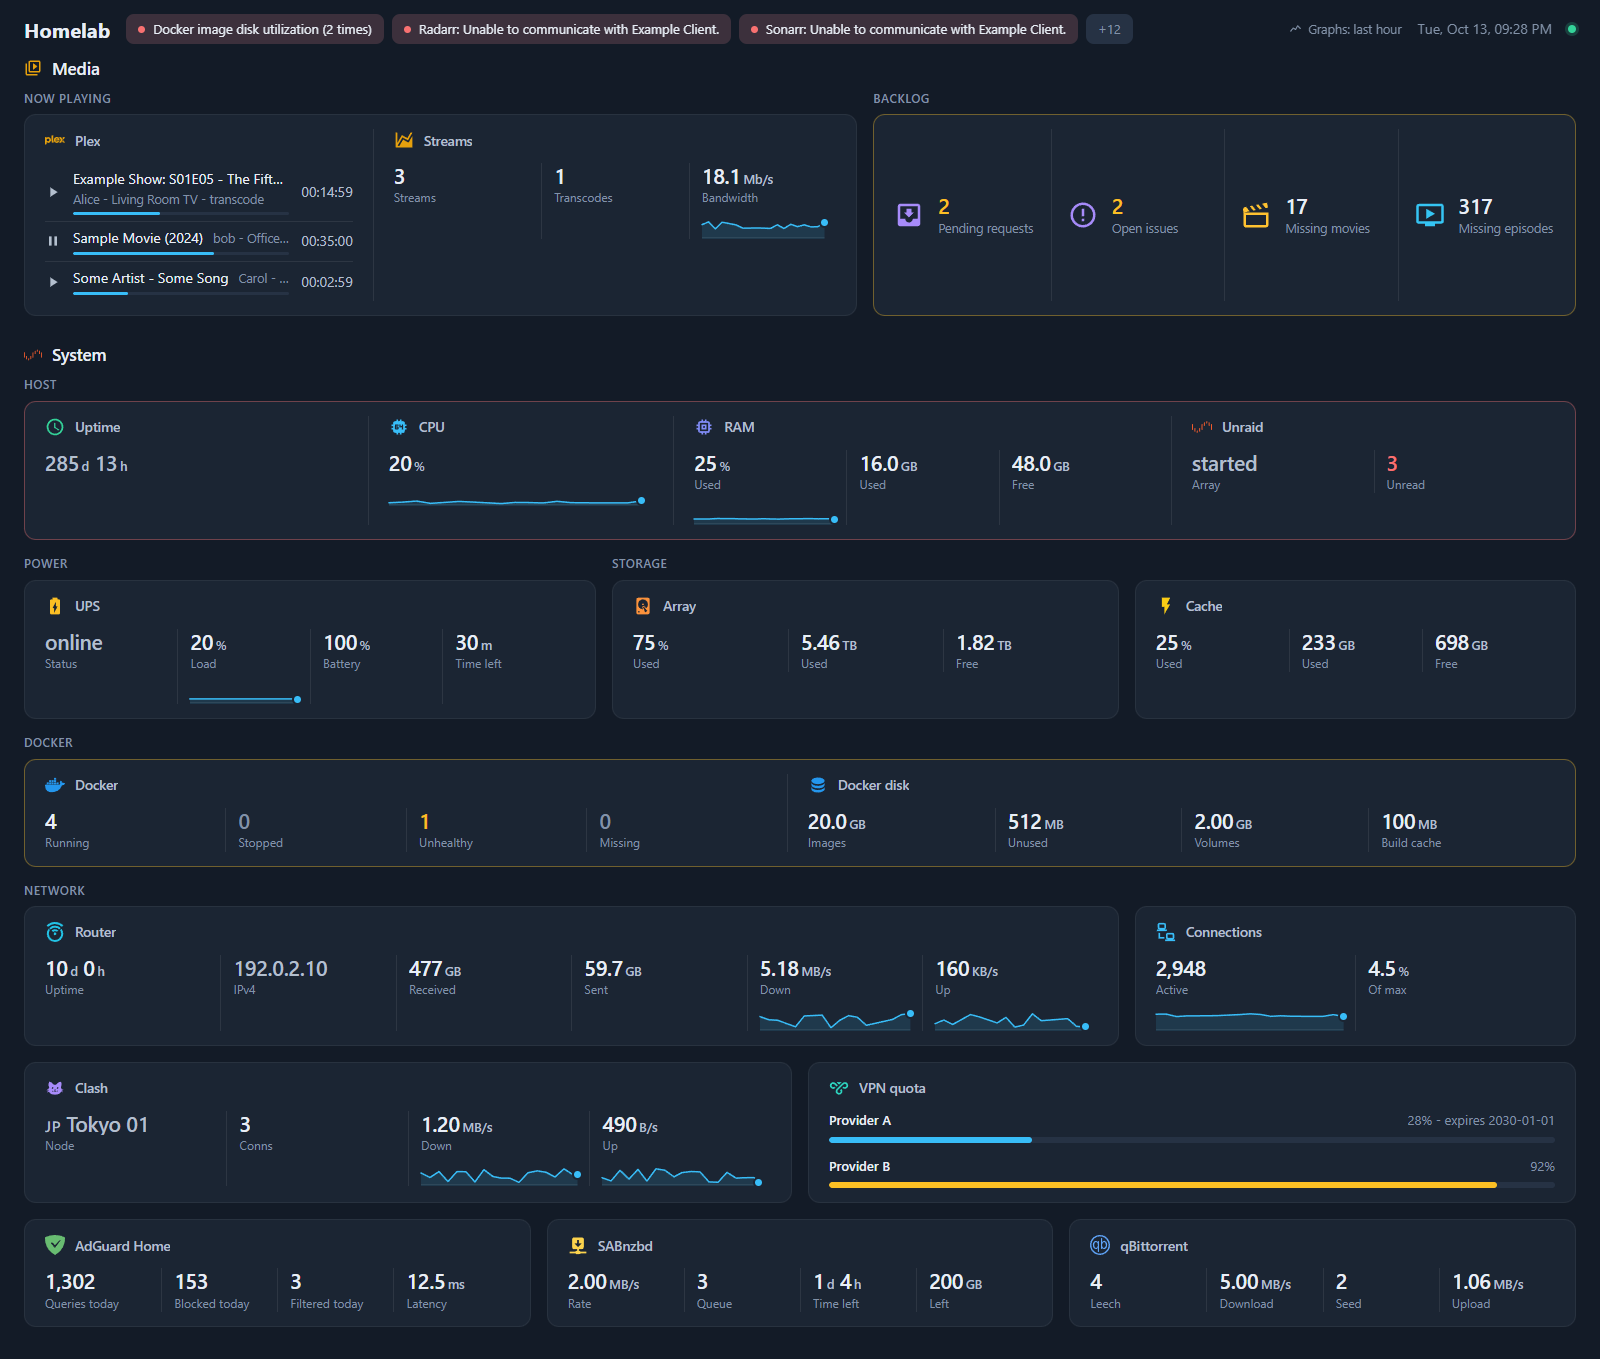Screen dimensions: 1600x1359
Task: Click the 317 Missing episodes value
Action: tap(1475, 206)
